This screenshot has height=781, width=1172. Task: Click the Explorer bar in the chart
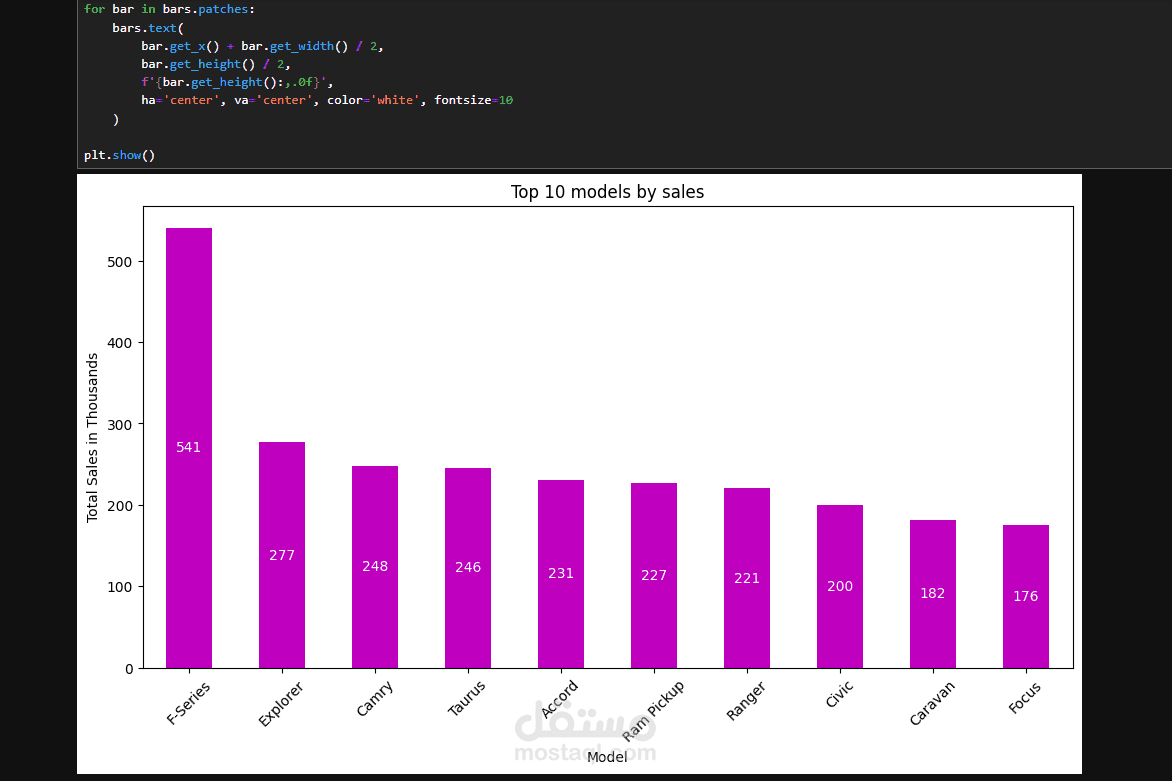click(x=282, y=555)
